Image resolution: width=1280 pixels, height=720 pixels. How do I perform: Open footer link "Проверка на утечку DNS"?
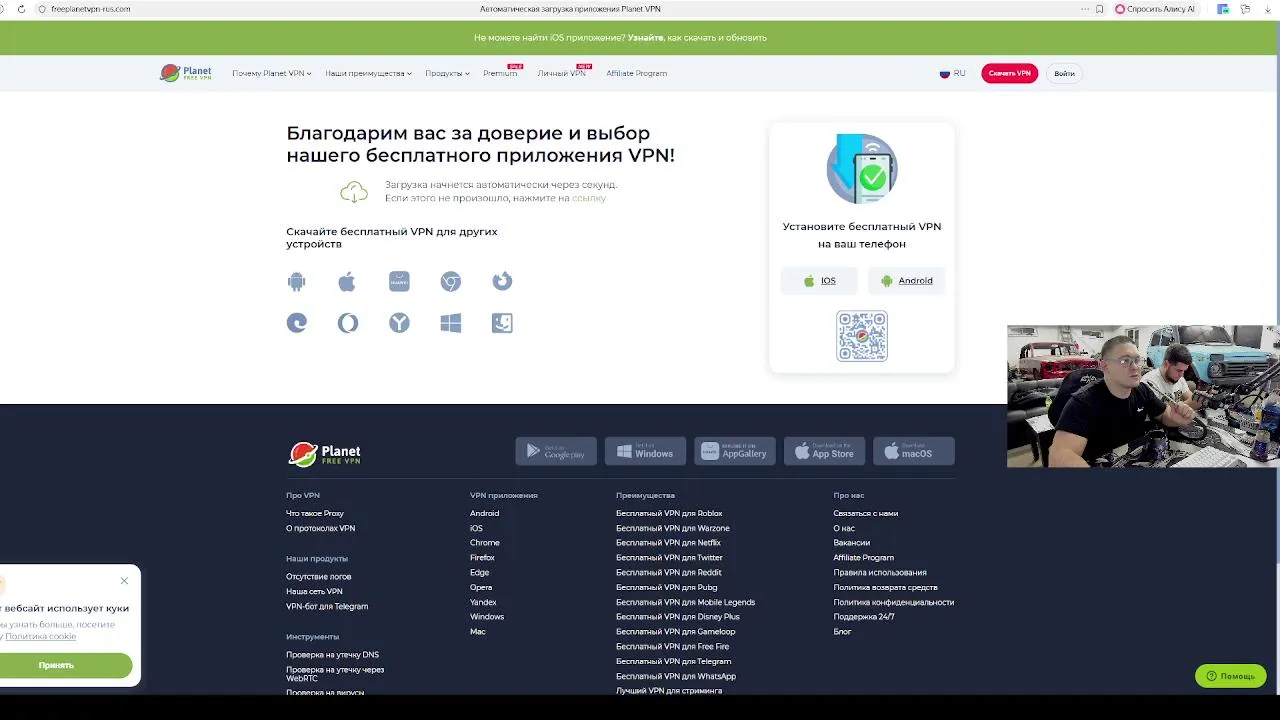(332, 654)
